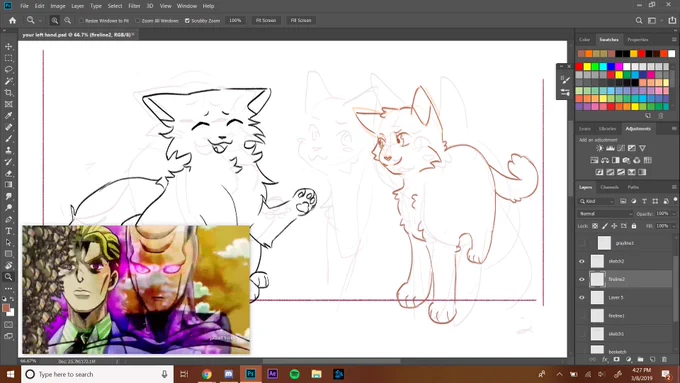Click the Zoom Out mode icon

tap(67, 20)
